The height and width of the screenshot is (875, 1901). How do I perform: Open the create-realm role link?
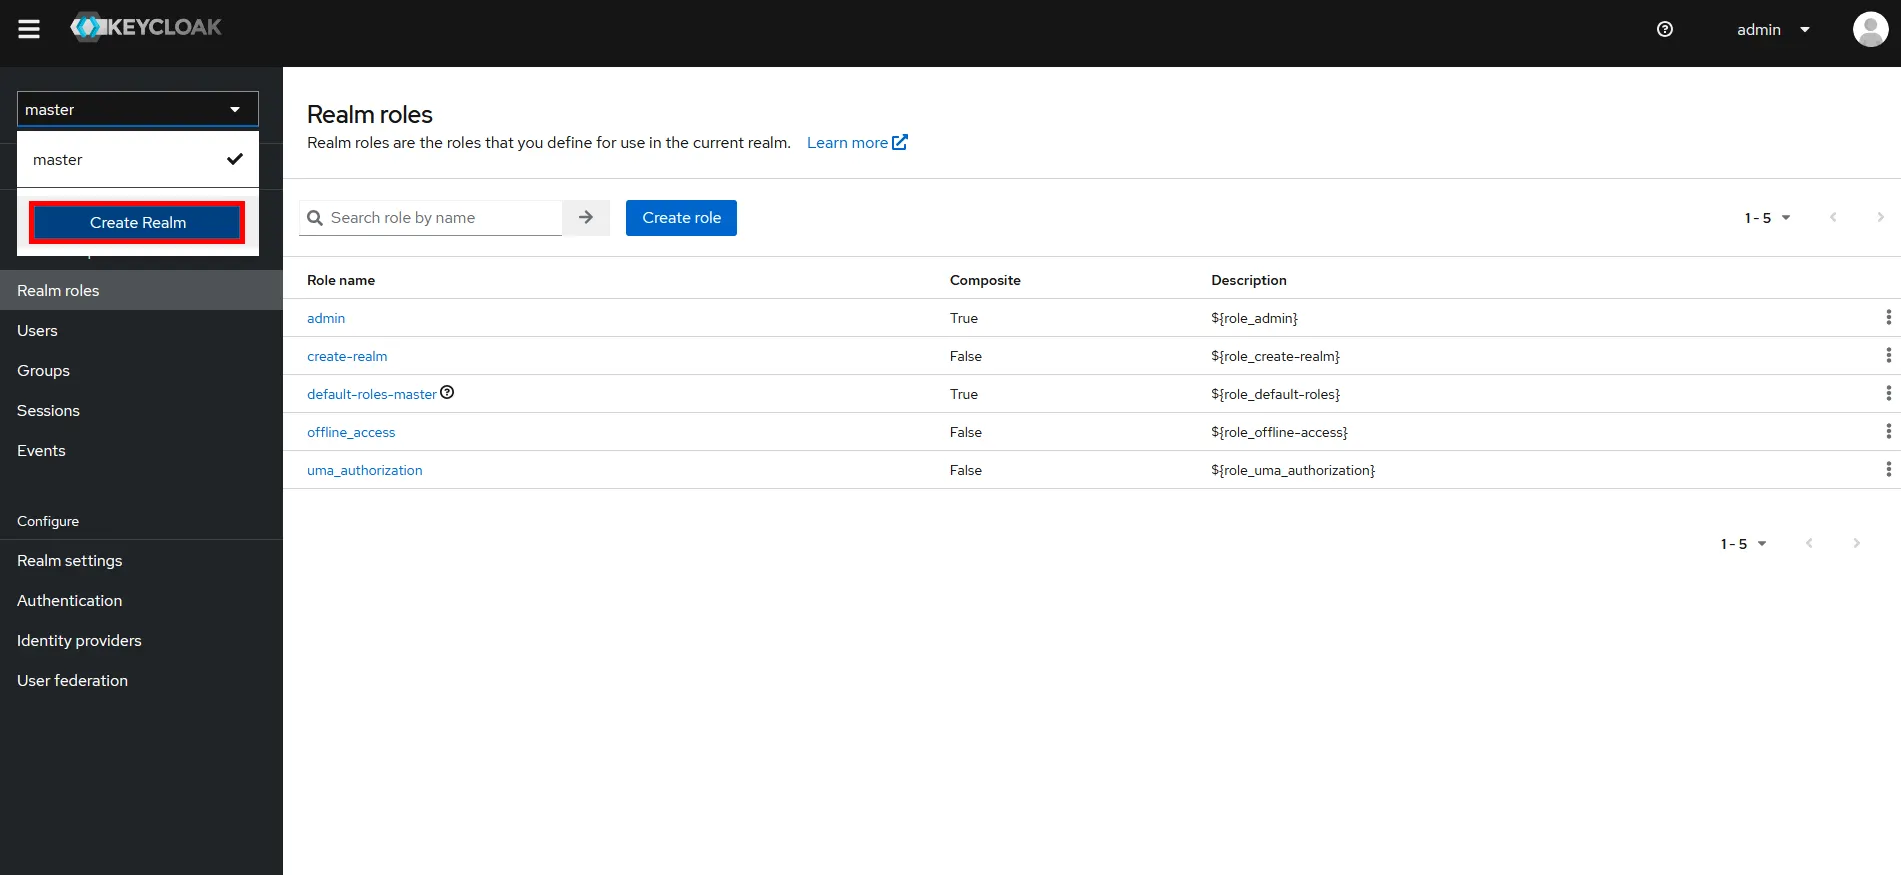347,356
